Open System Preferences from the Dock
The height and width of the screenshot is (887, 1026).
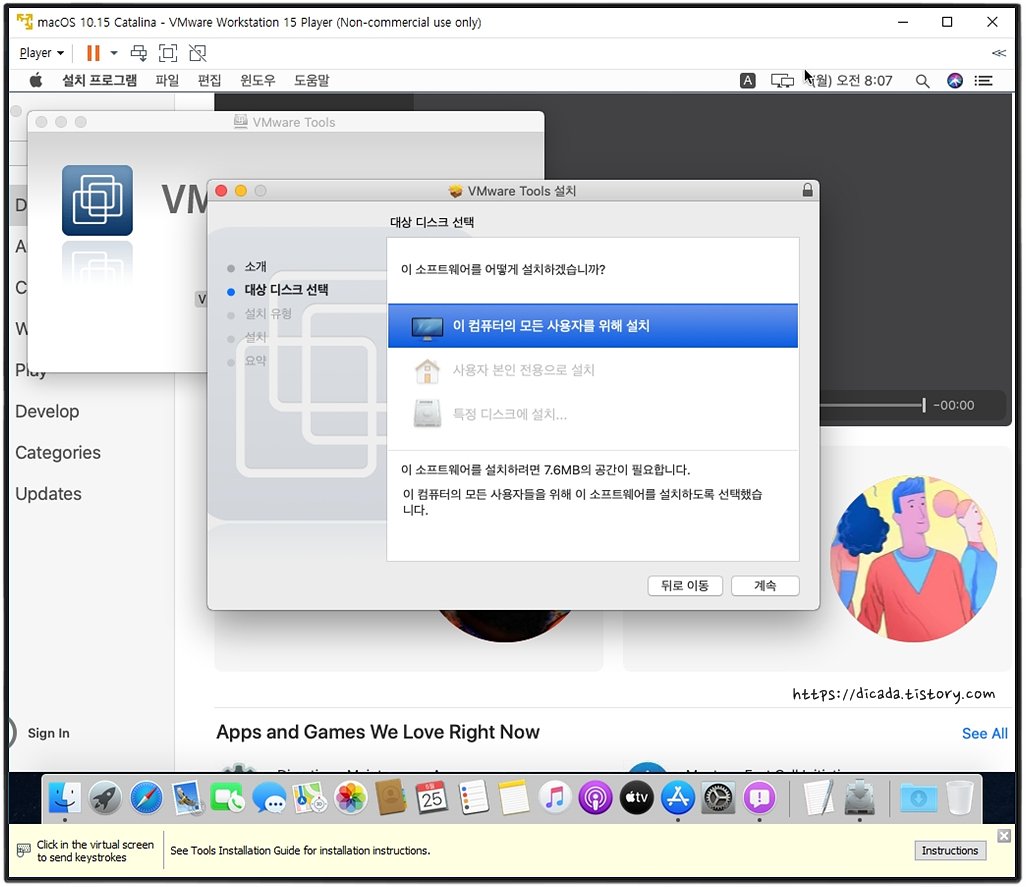click(718, 798)
